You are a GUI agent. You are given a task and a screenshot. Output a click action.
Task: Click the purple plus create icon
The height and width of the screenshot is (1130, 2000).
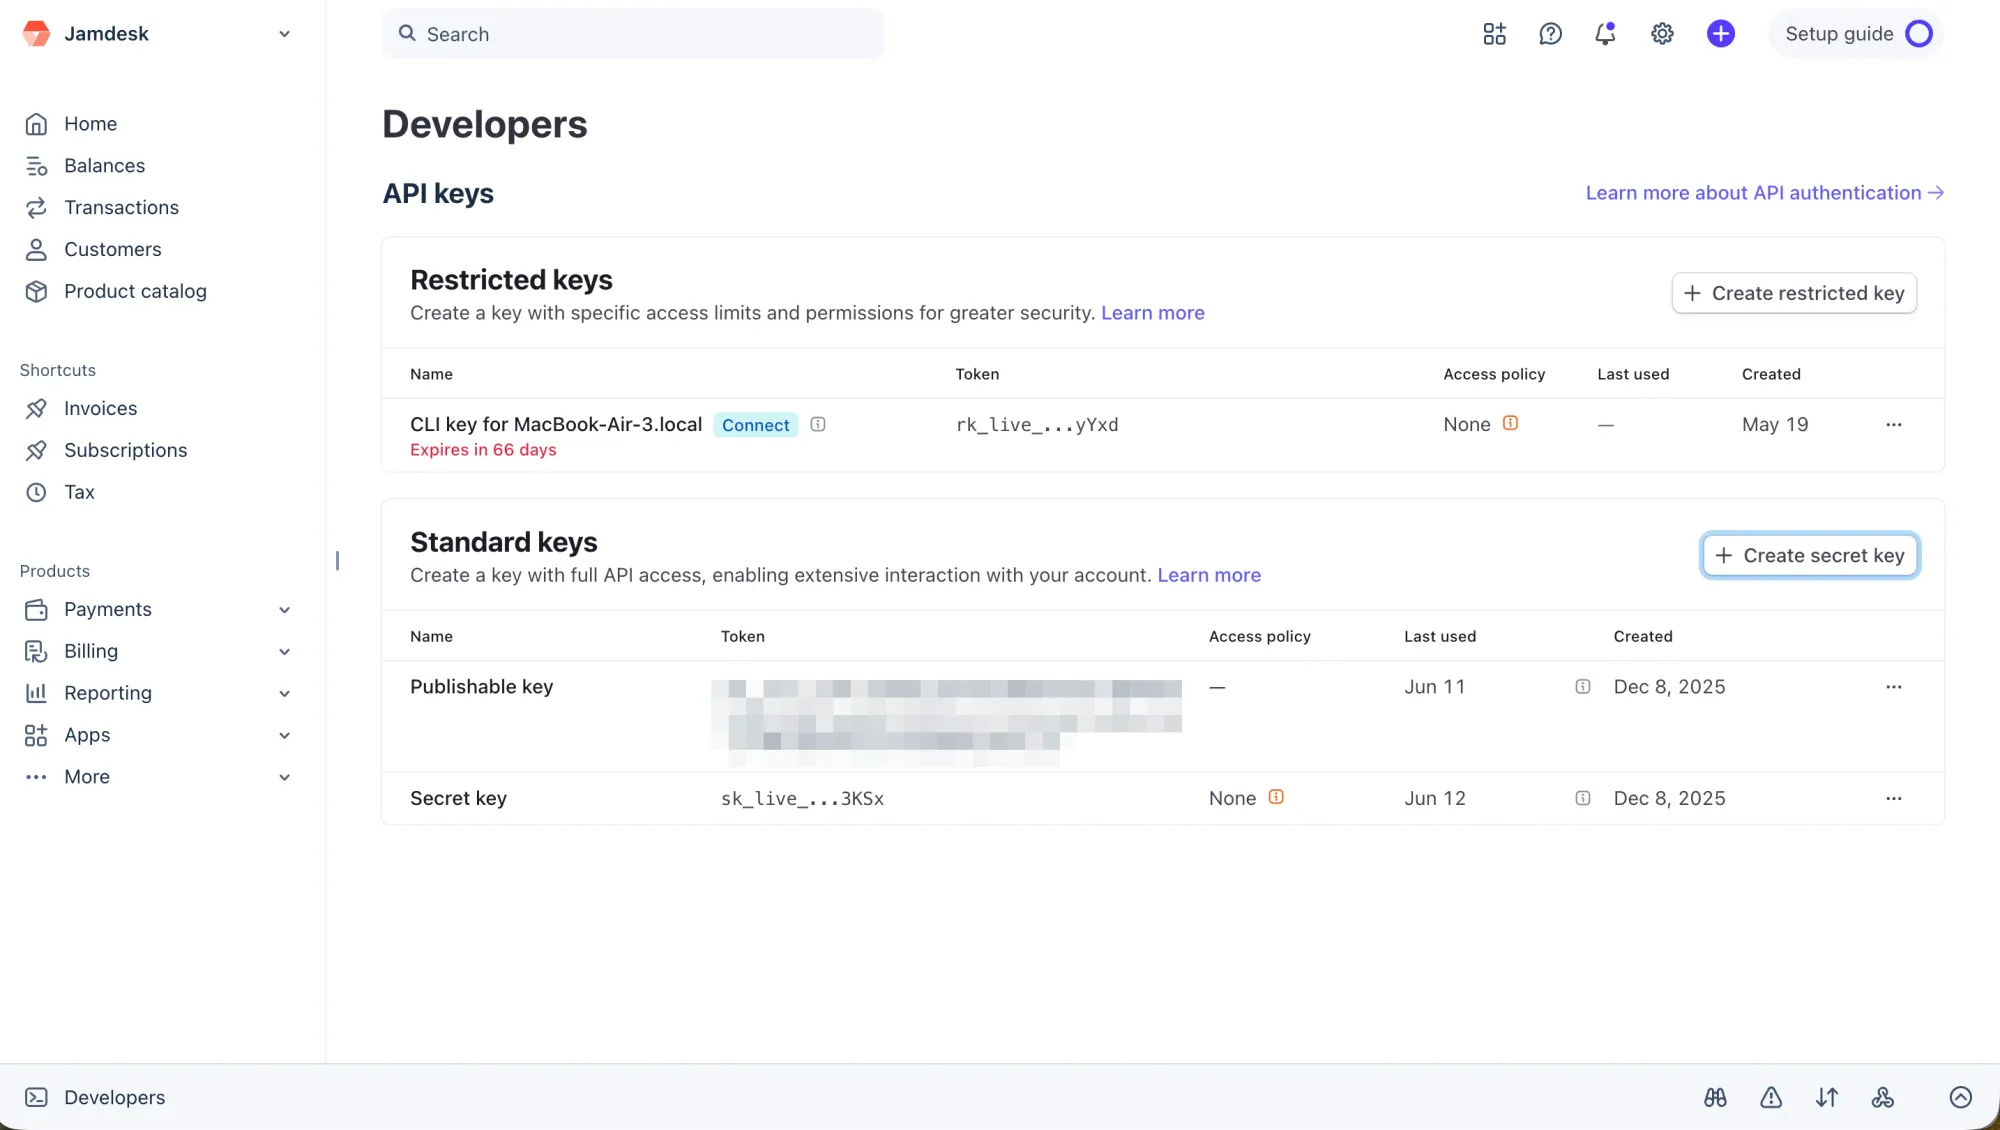pos(1720,34)
